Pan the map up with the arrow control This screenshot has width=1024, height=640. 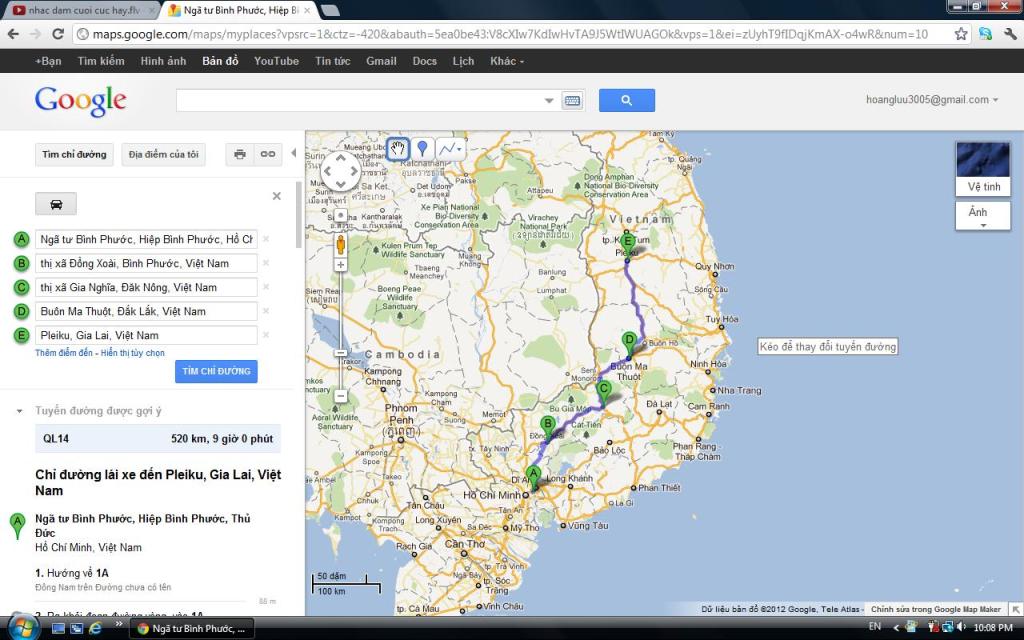(x=341, y=158)
